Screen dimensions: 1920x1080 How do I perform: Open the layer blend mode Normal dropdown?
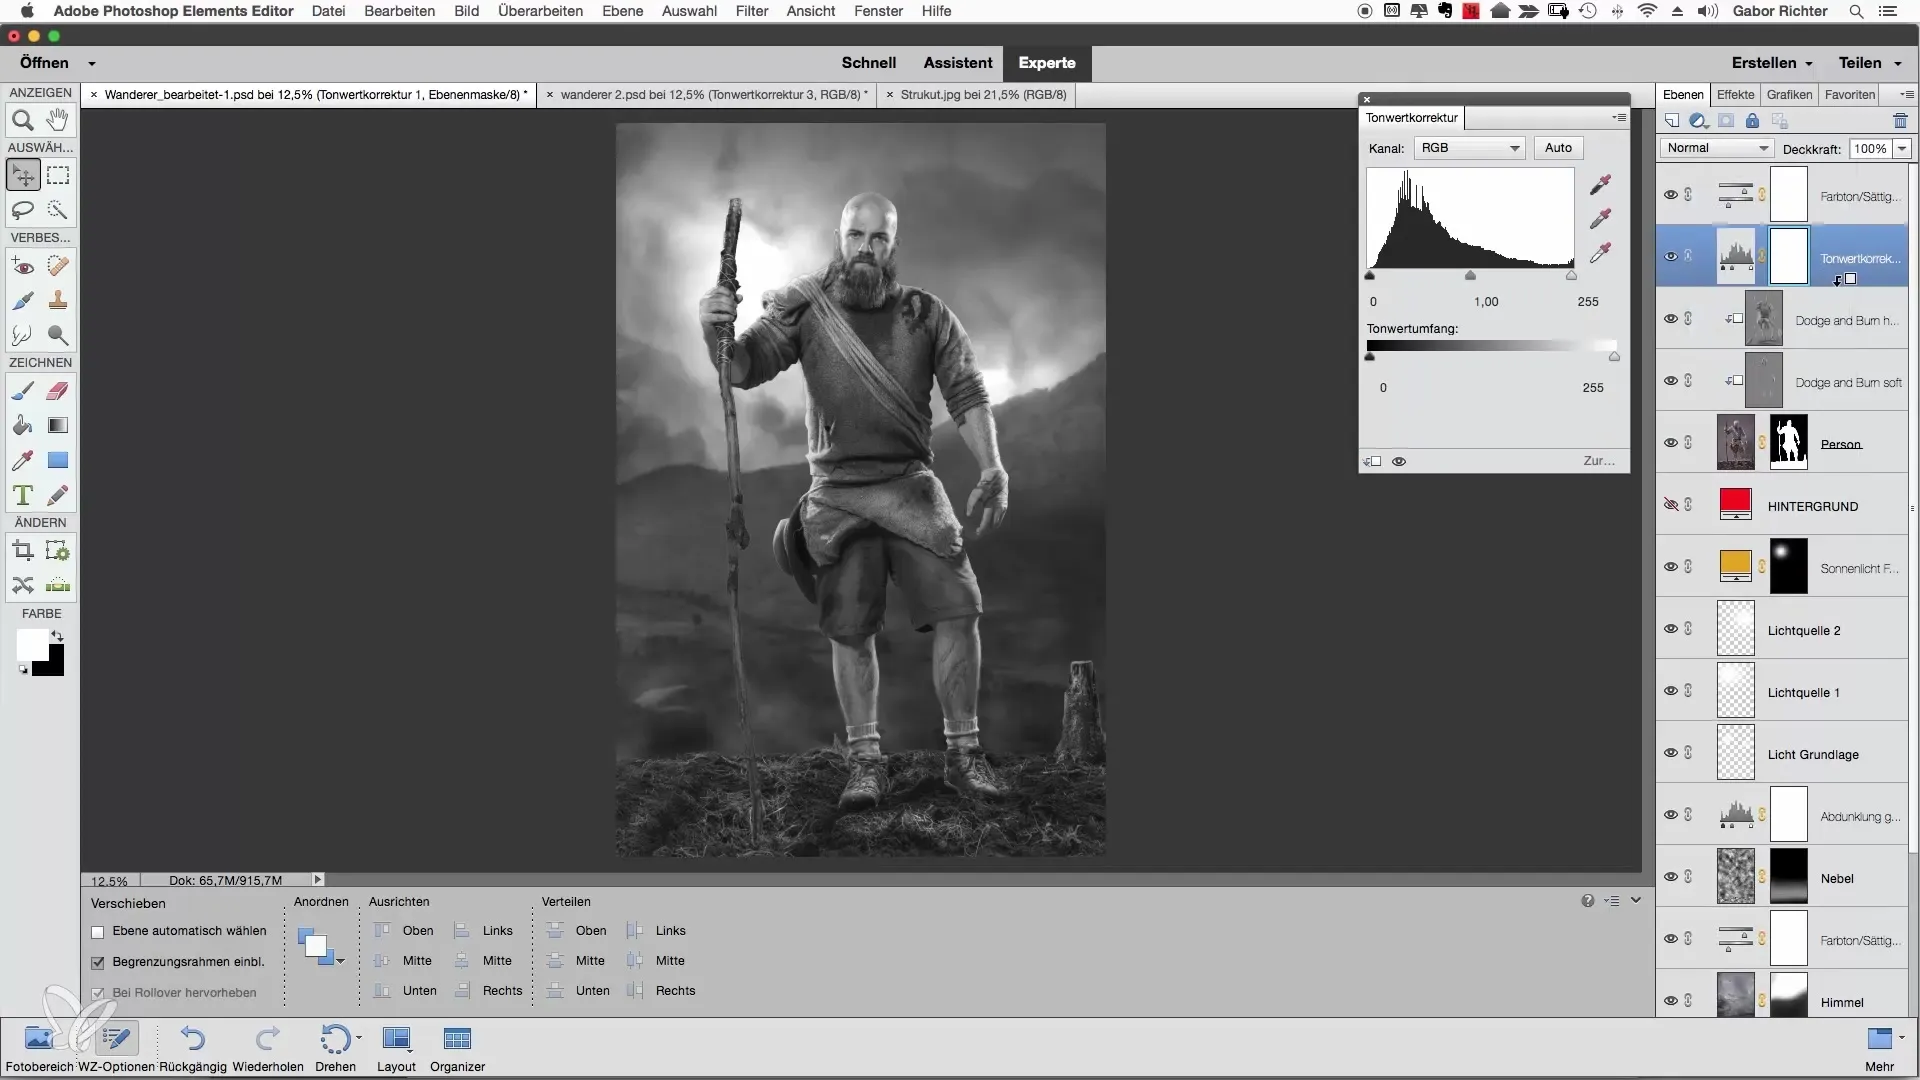1716,148
